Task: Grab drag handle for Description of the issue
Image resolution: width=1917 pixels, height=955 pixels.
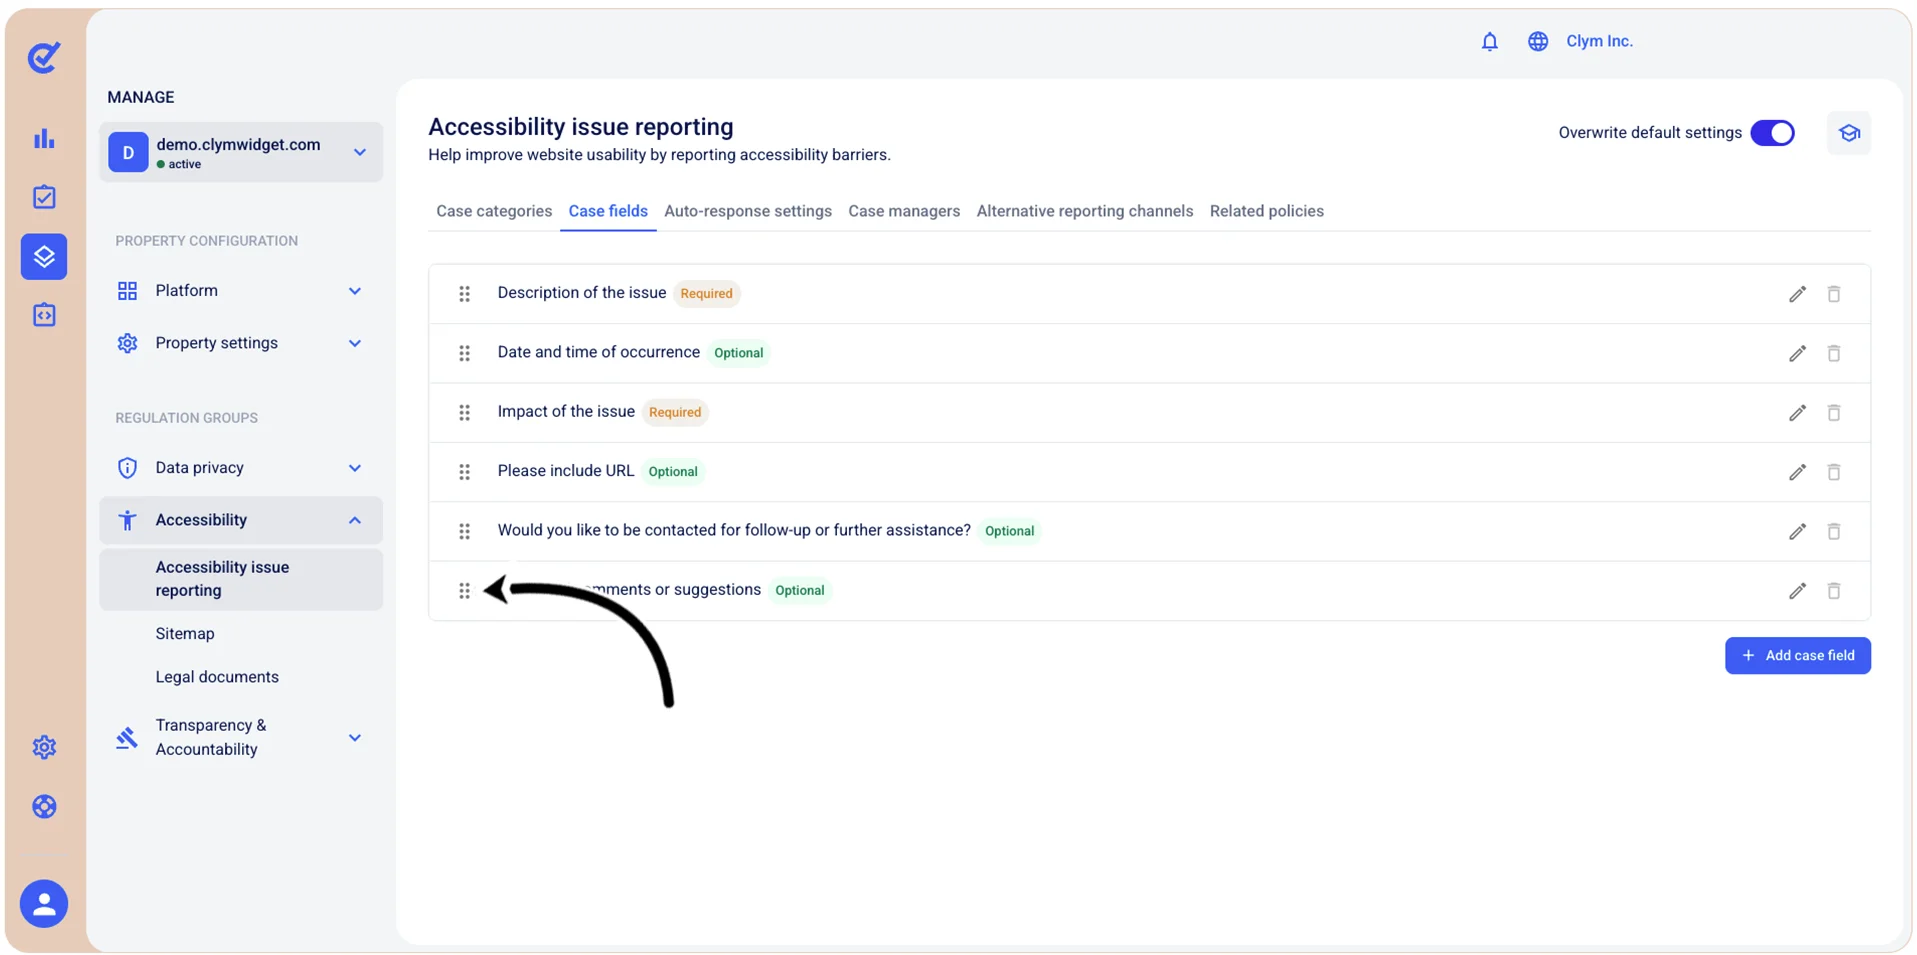Action: pos(464,294)
